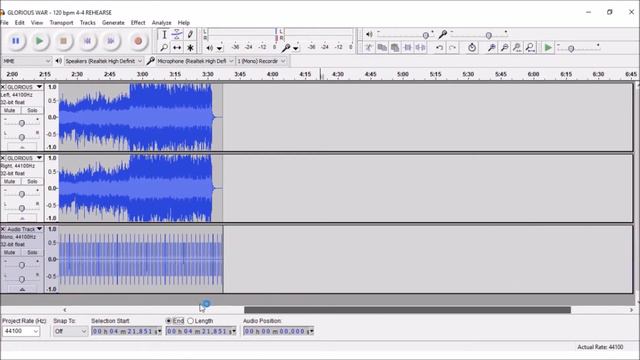Click the horizontal scrollbar thumb
The width and height of the screenshot is (640, 360).
407,310
